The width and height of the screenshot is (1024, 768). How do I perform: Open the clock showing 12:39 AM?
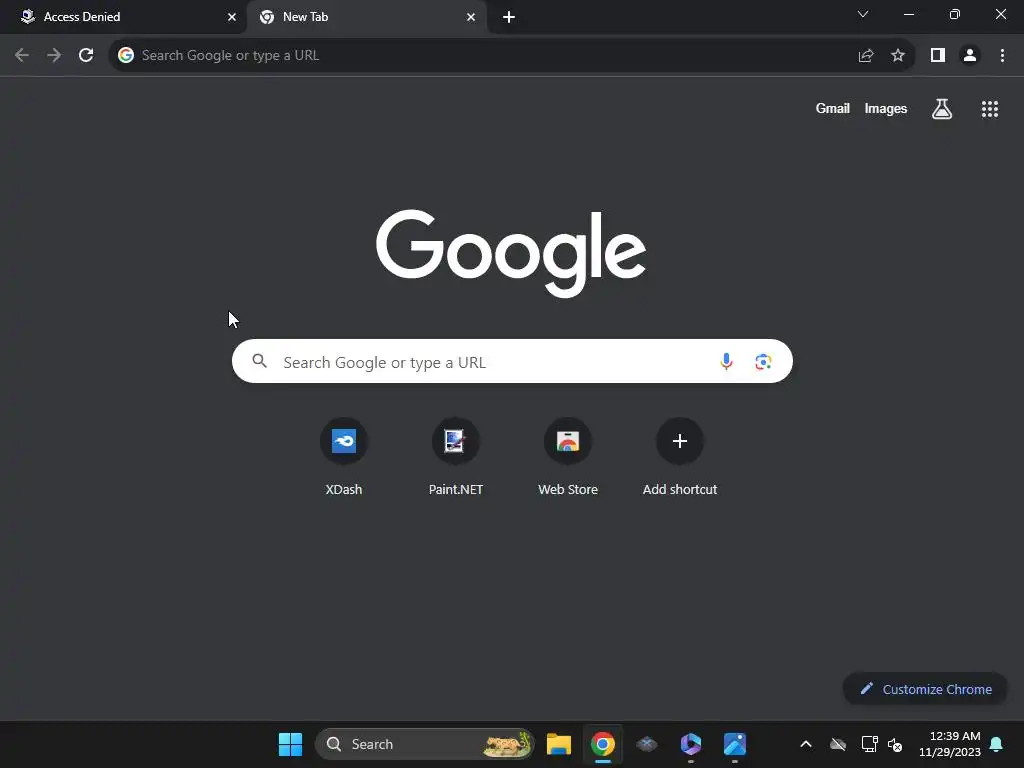[x=950, y=744]
